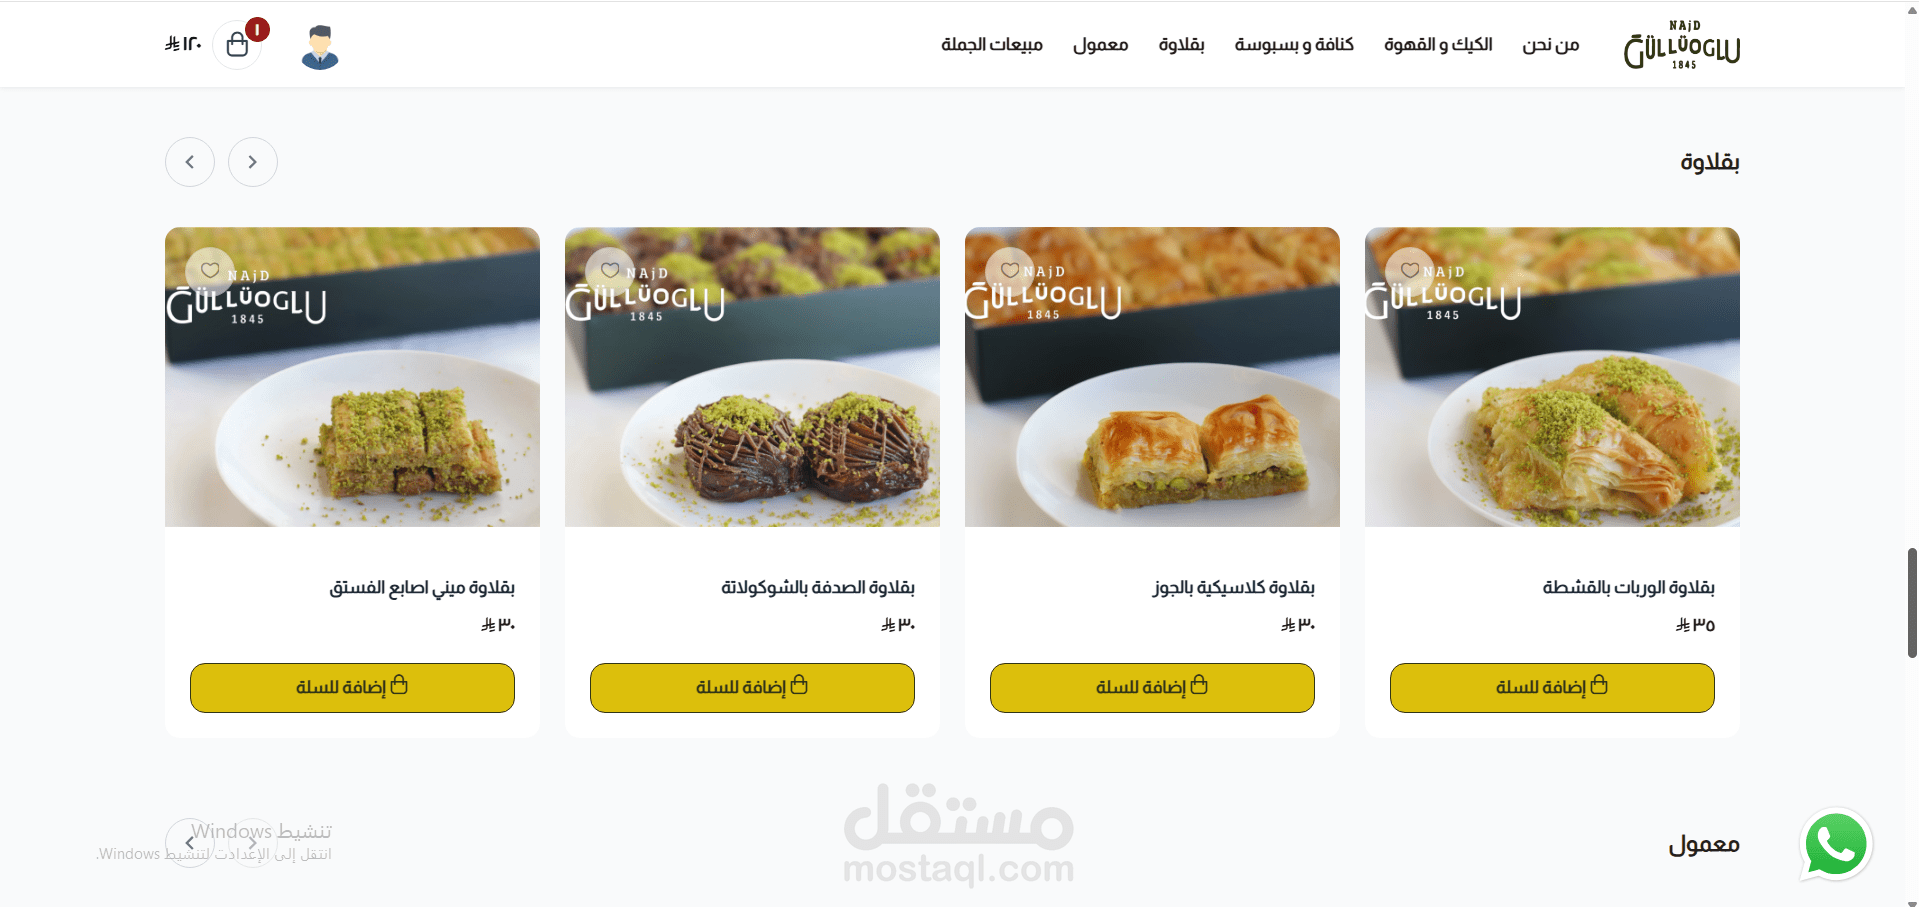Click the user account avatar icon
This screenshot has height=907, width=1919.
[320, 47]
